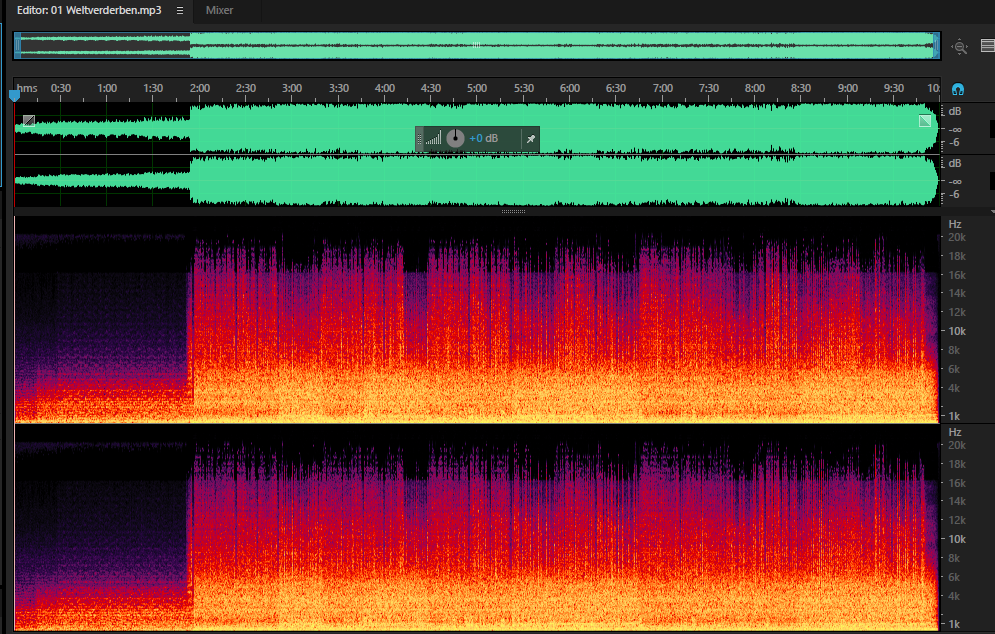Click the 2:00 mark on timeline
Viewport: 995px width, 634px height.
tap(199, 88)
